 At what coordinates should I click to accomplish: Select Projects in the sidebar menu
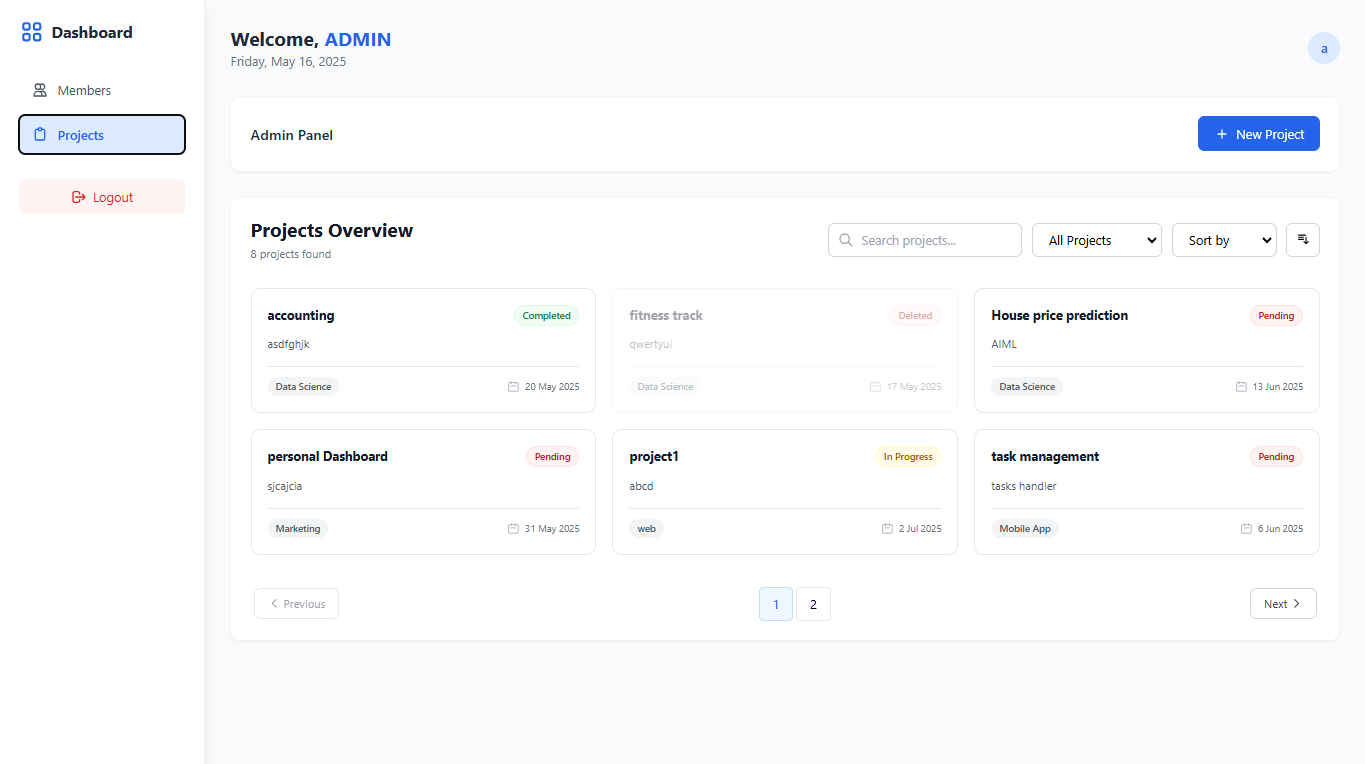(101, 135)
